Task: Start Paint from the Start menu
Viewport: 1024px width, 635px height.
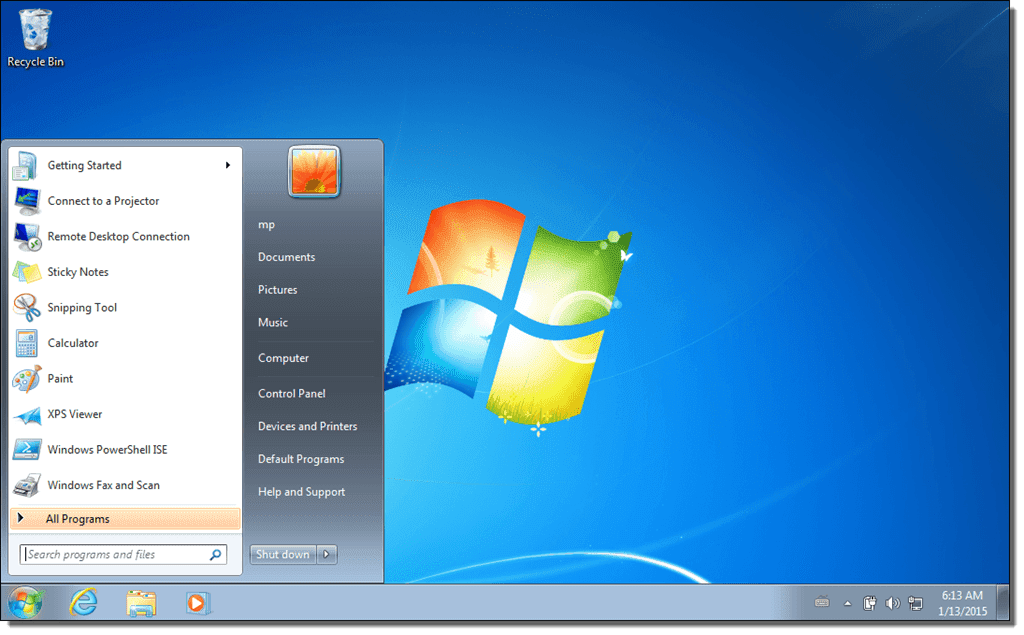Action: pyautogui.click(x=60, y=378)
